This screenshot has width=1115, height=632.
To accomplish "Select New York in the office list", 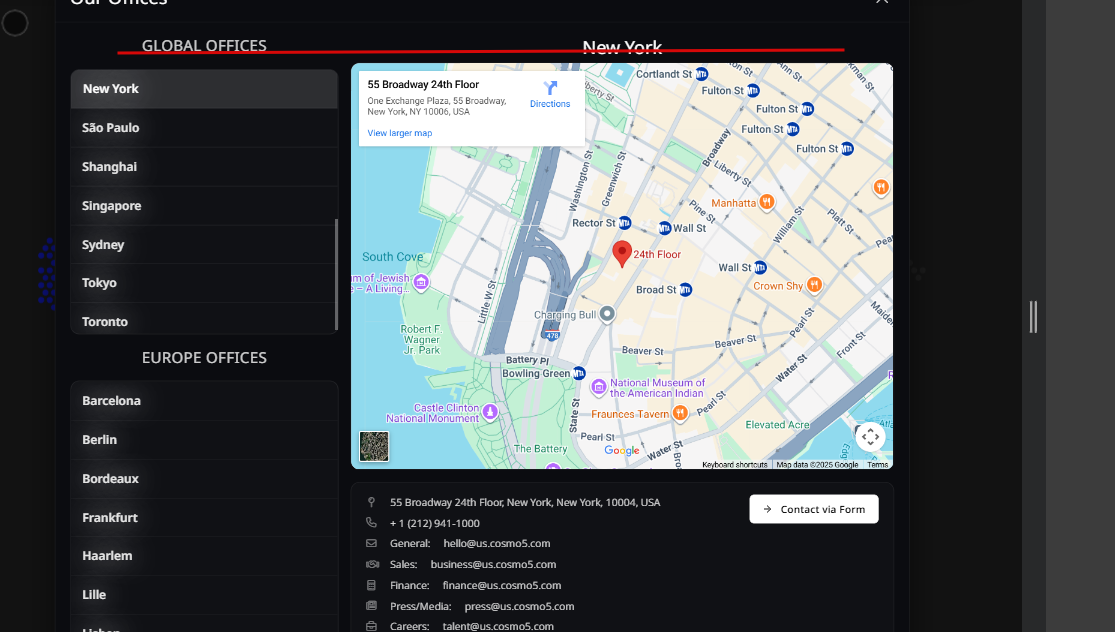I will (x=203, y=89).
